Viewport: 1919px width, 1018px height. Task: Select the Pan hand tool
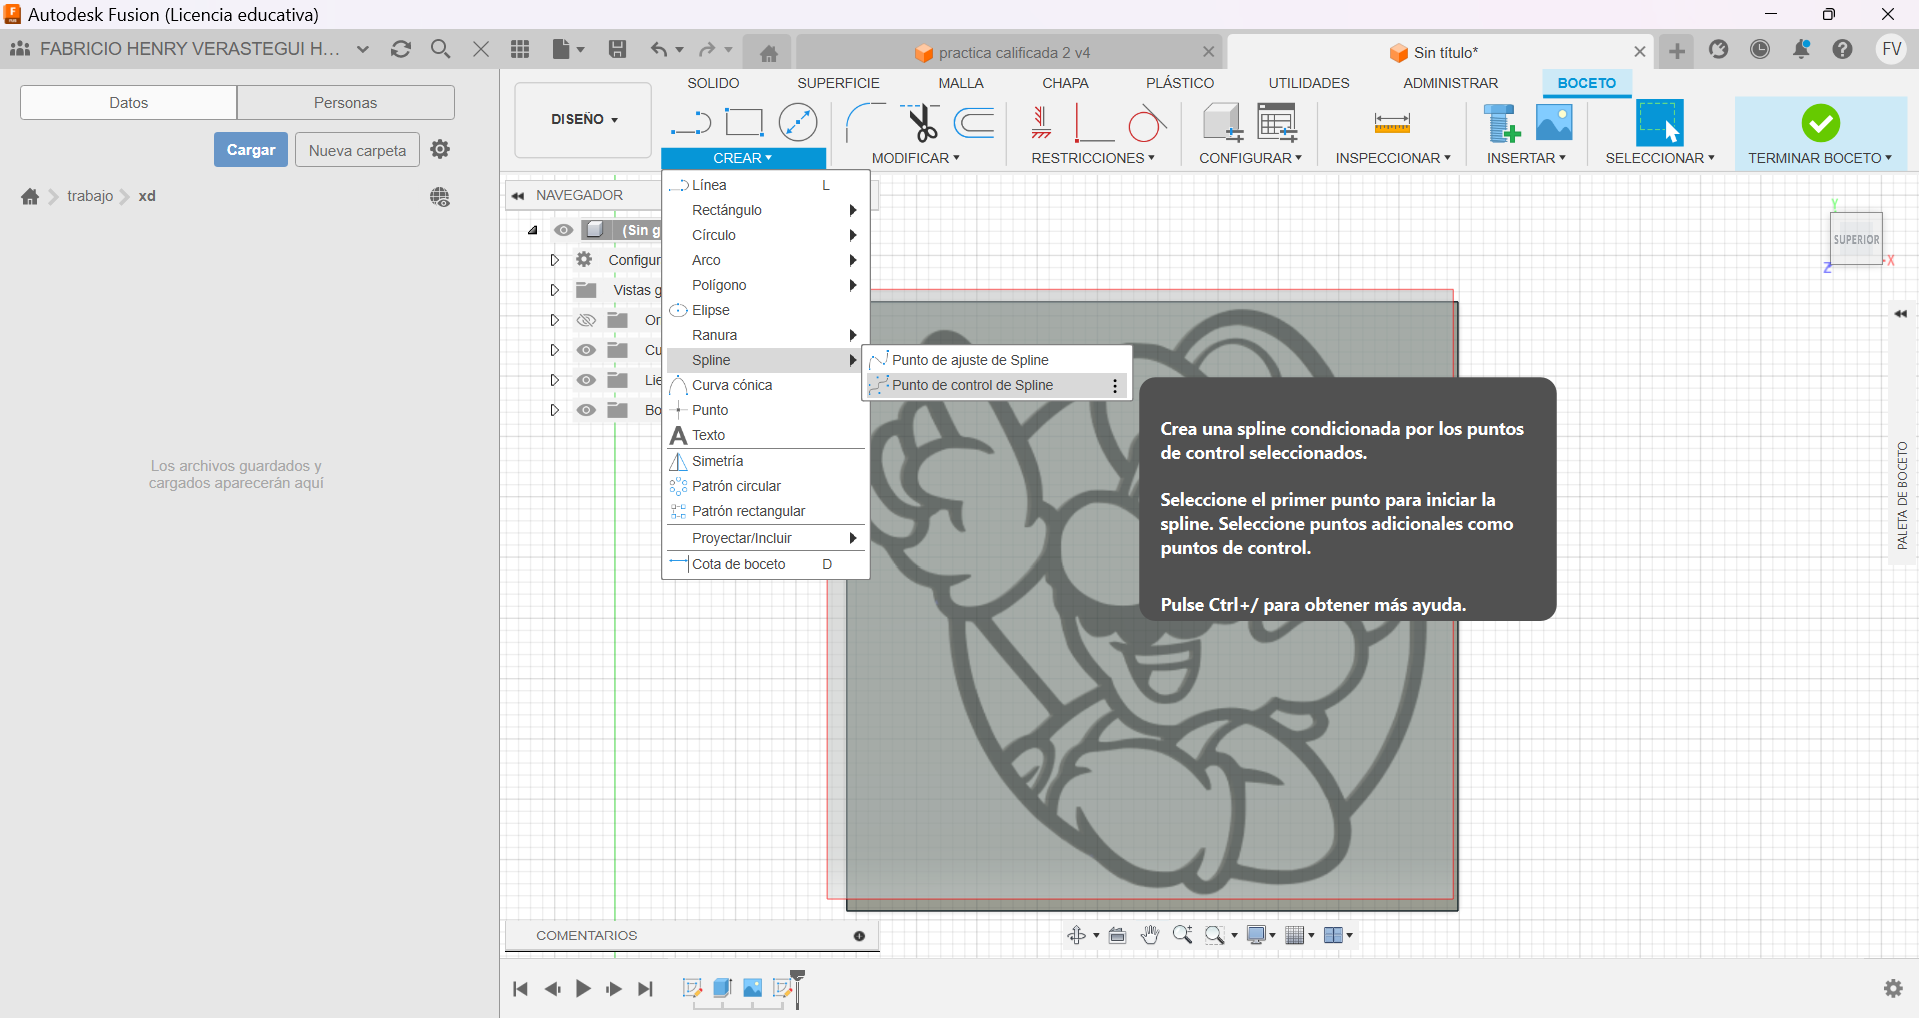click(1150, 935)
